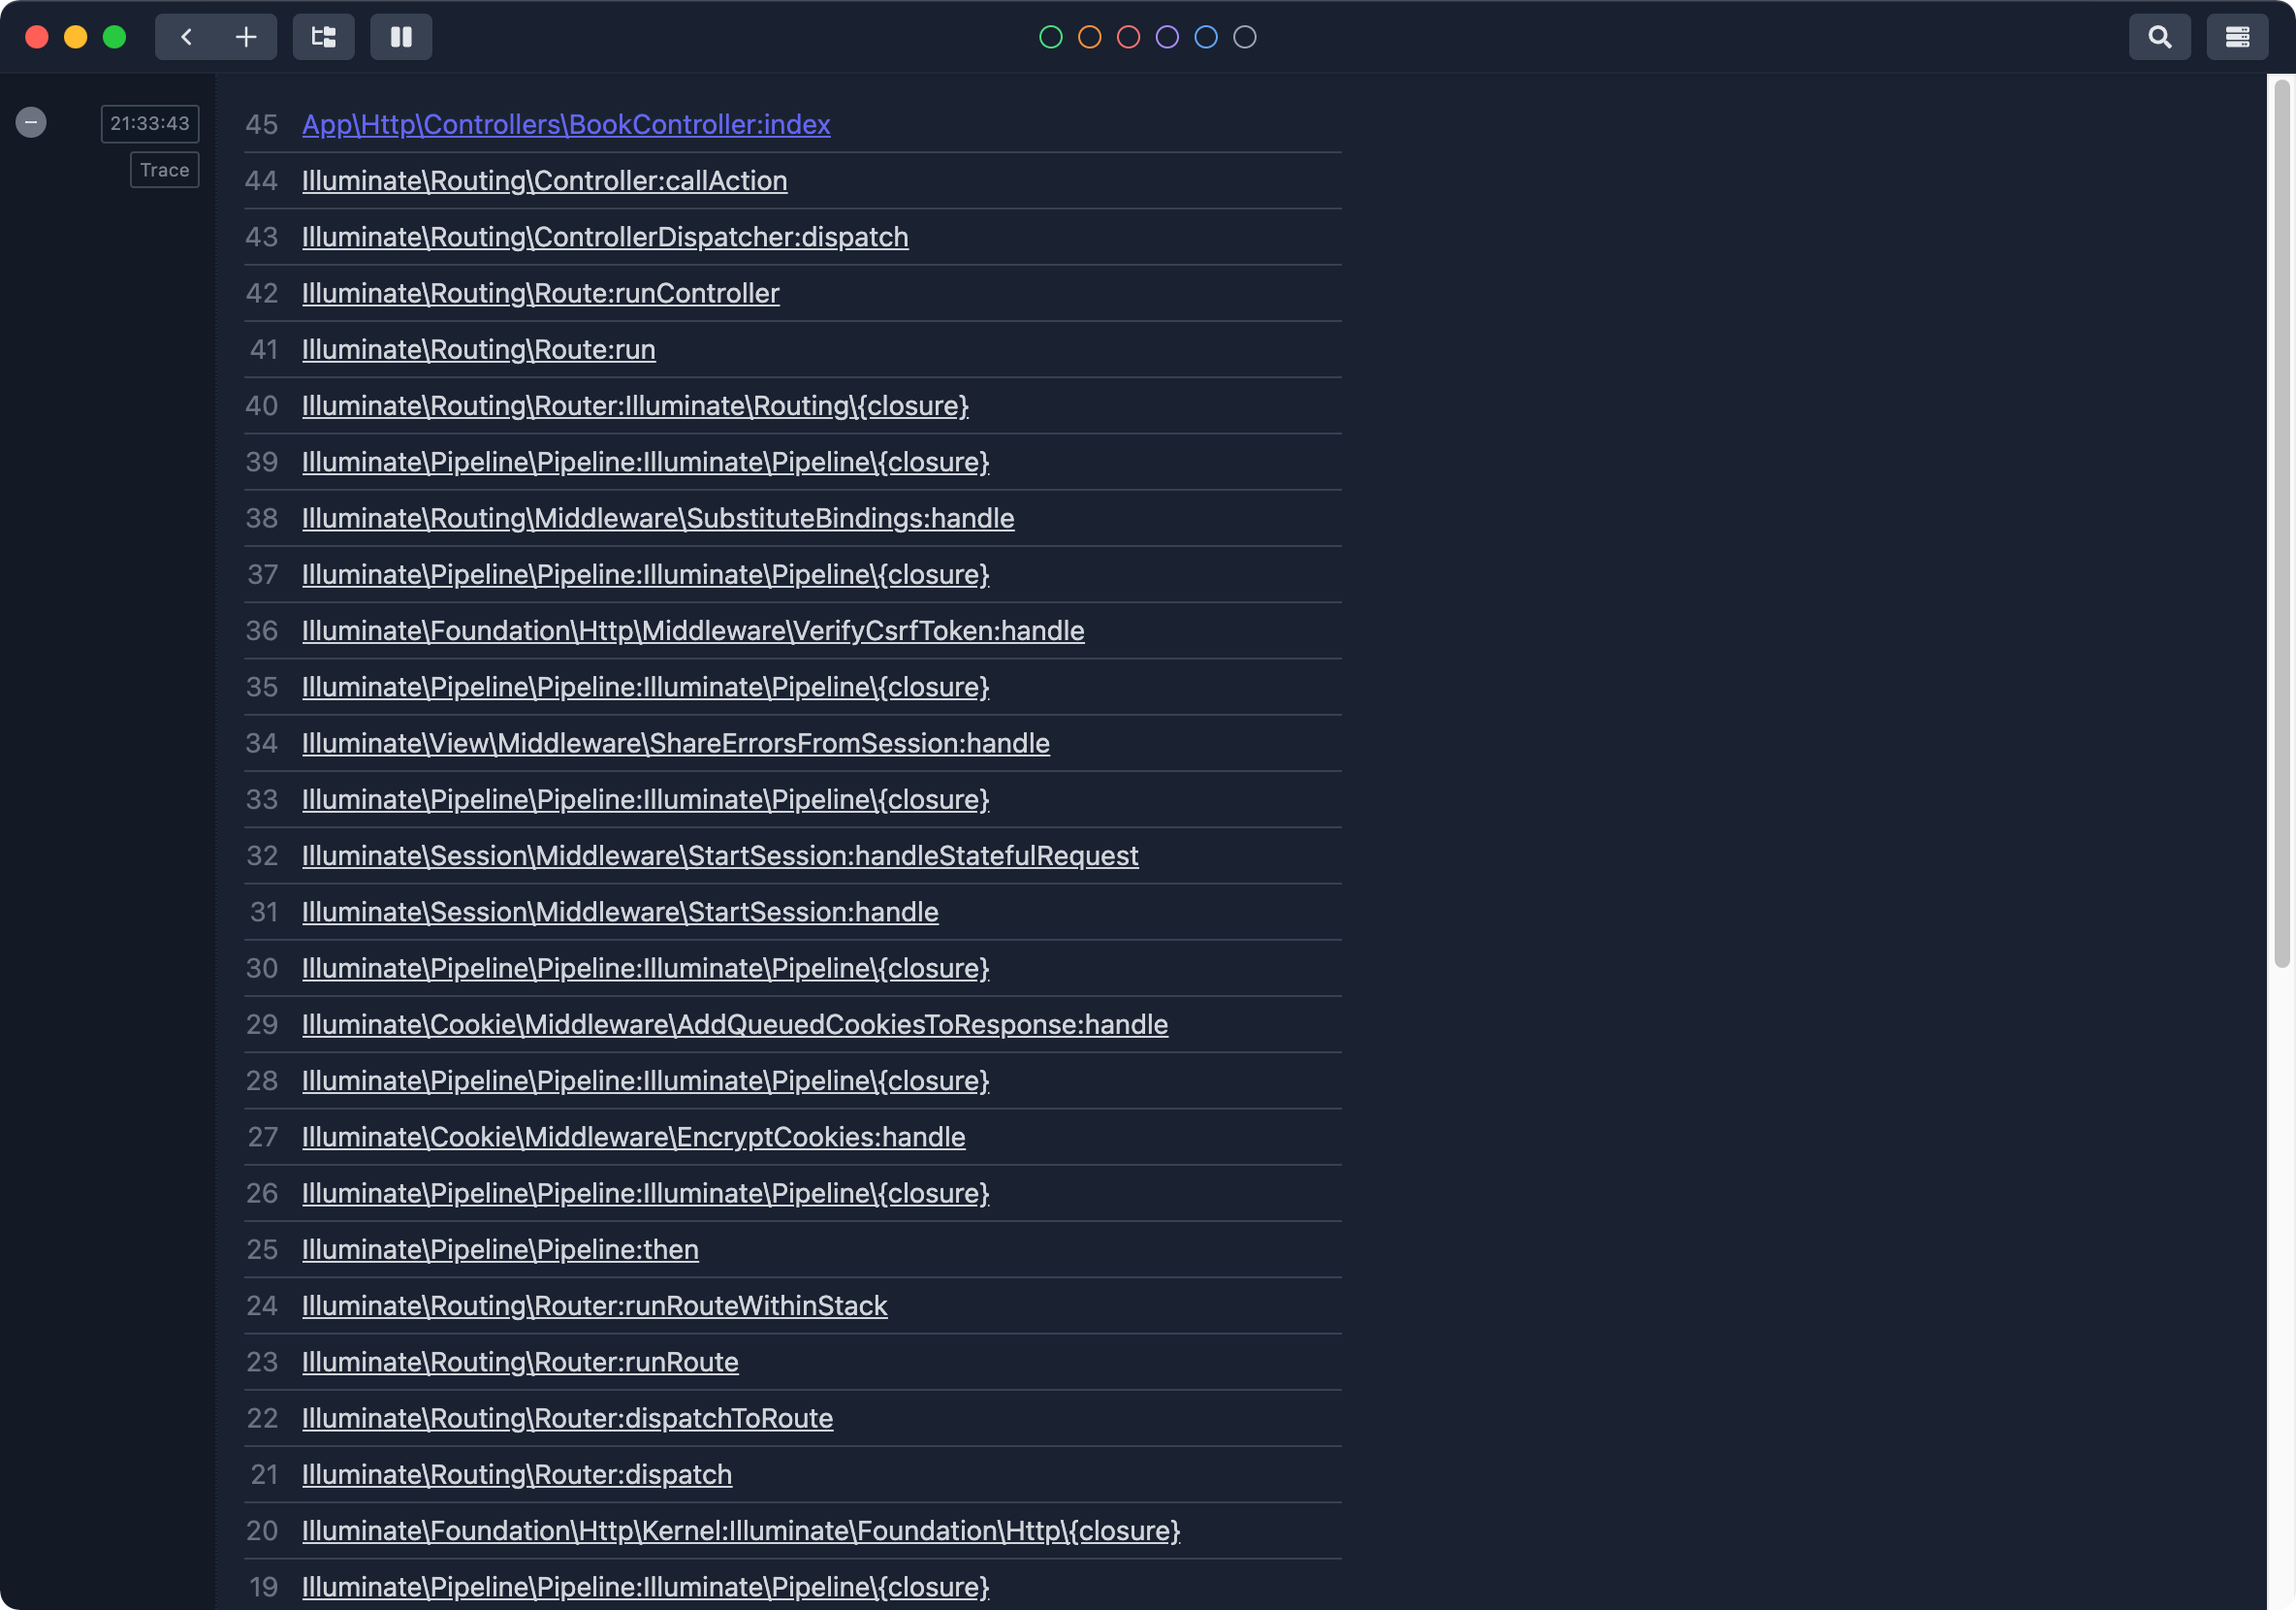This screenshot has width=2296, height=1610.
Task: Select the blue color filter circle
Action: point(1206,37)
